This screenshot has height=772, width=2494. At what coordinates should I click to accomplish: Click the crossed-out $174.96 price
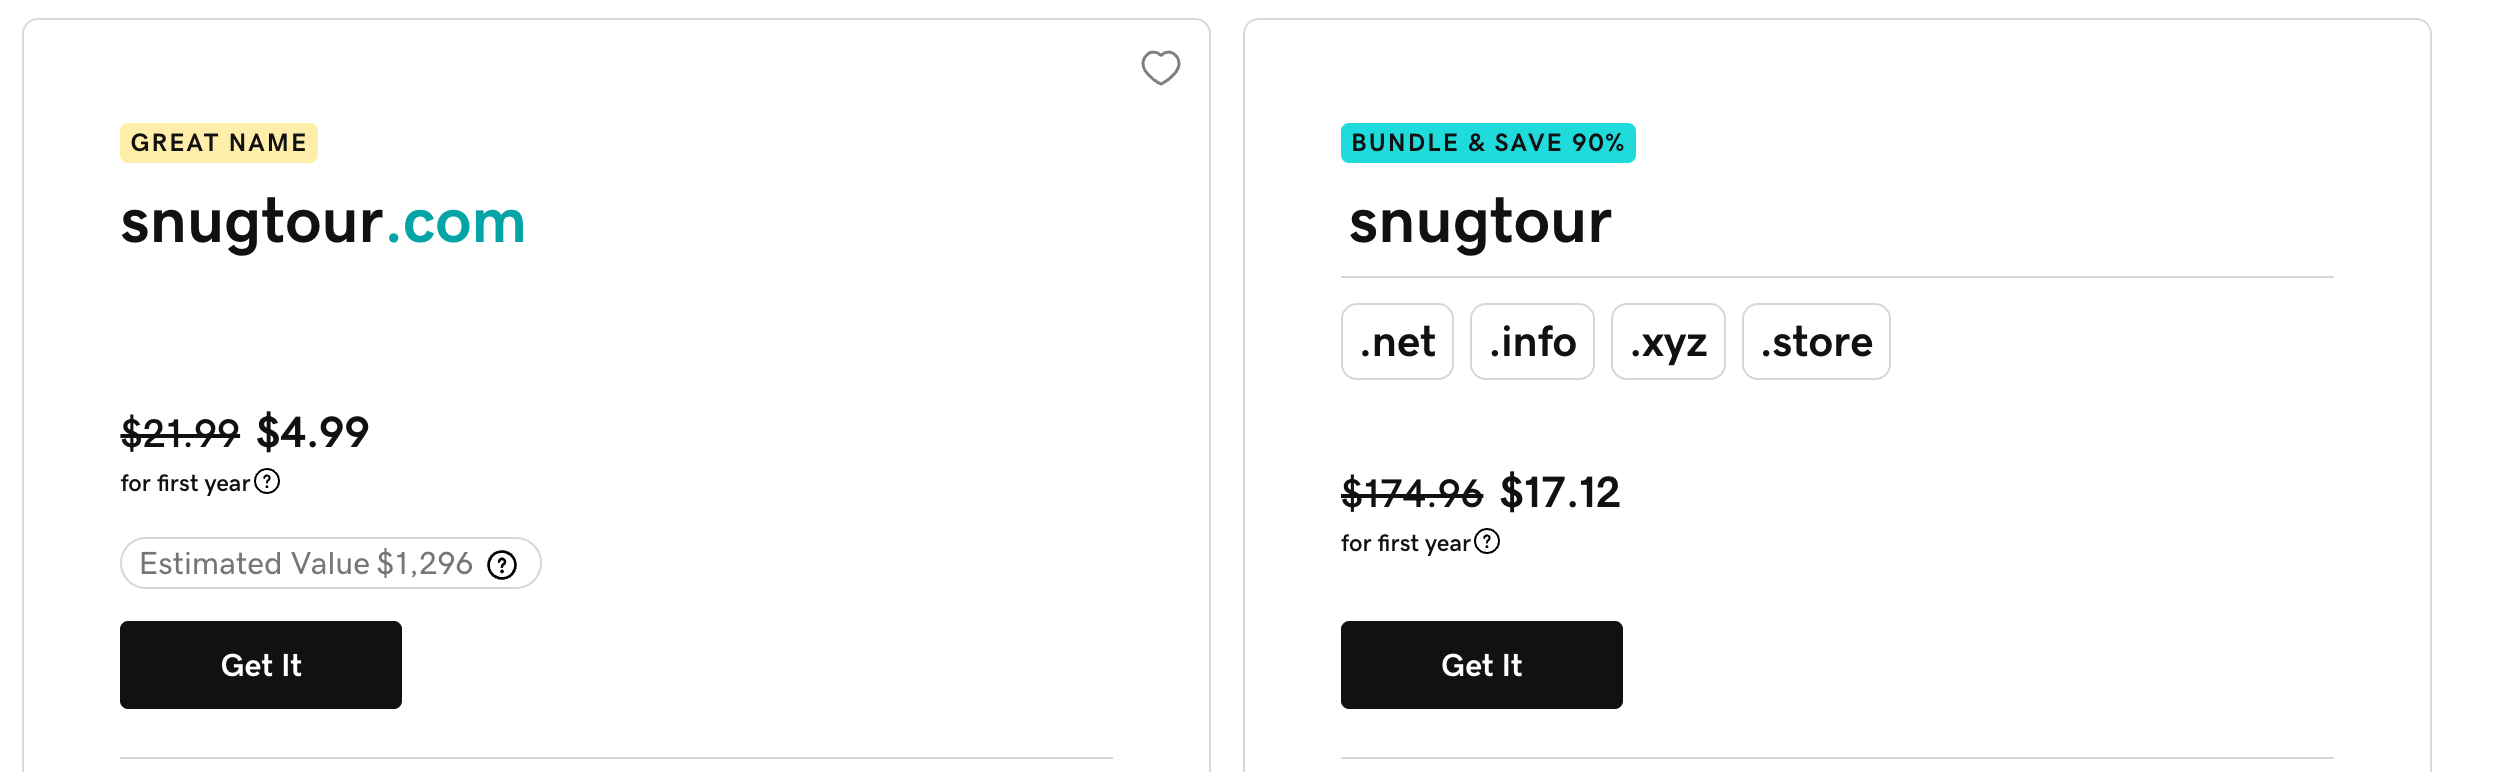[1412, 492]
